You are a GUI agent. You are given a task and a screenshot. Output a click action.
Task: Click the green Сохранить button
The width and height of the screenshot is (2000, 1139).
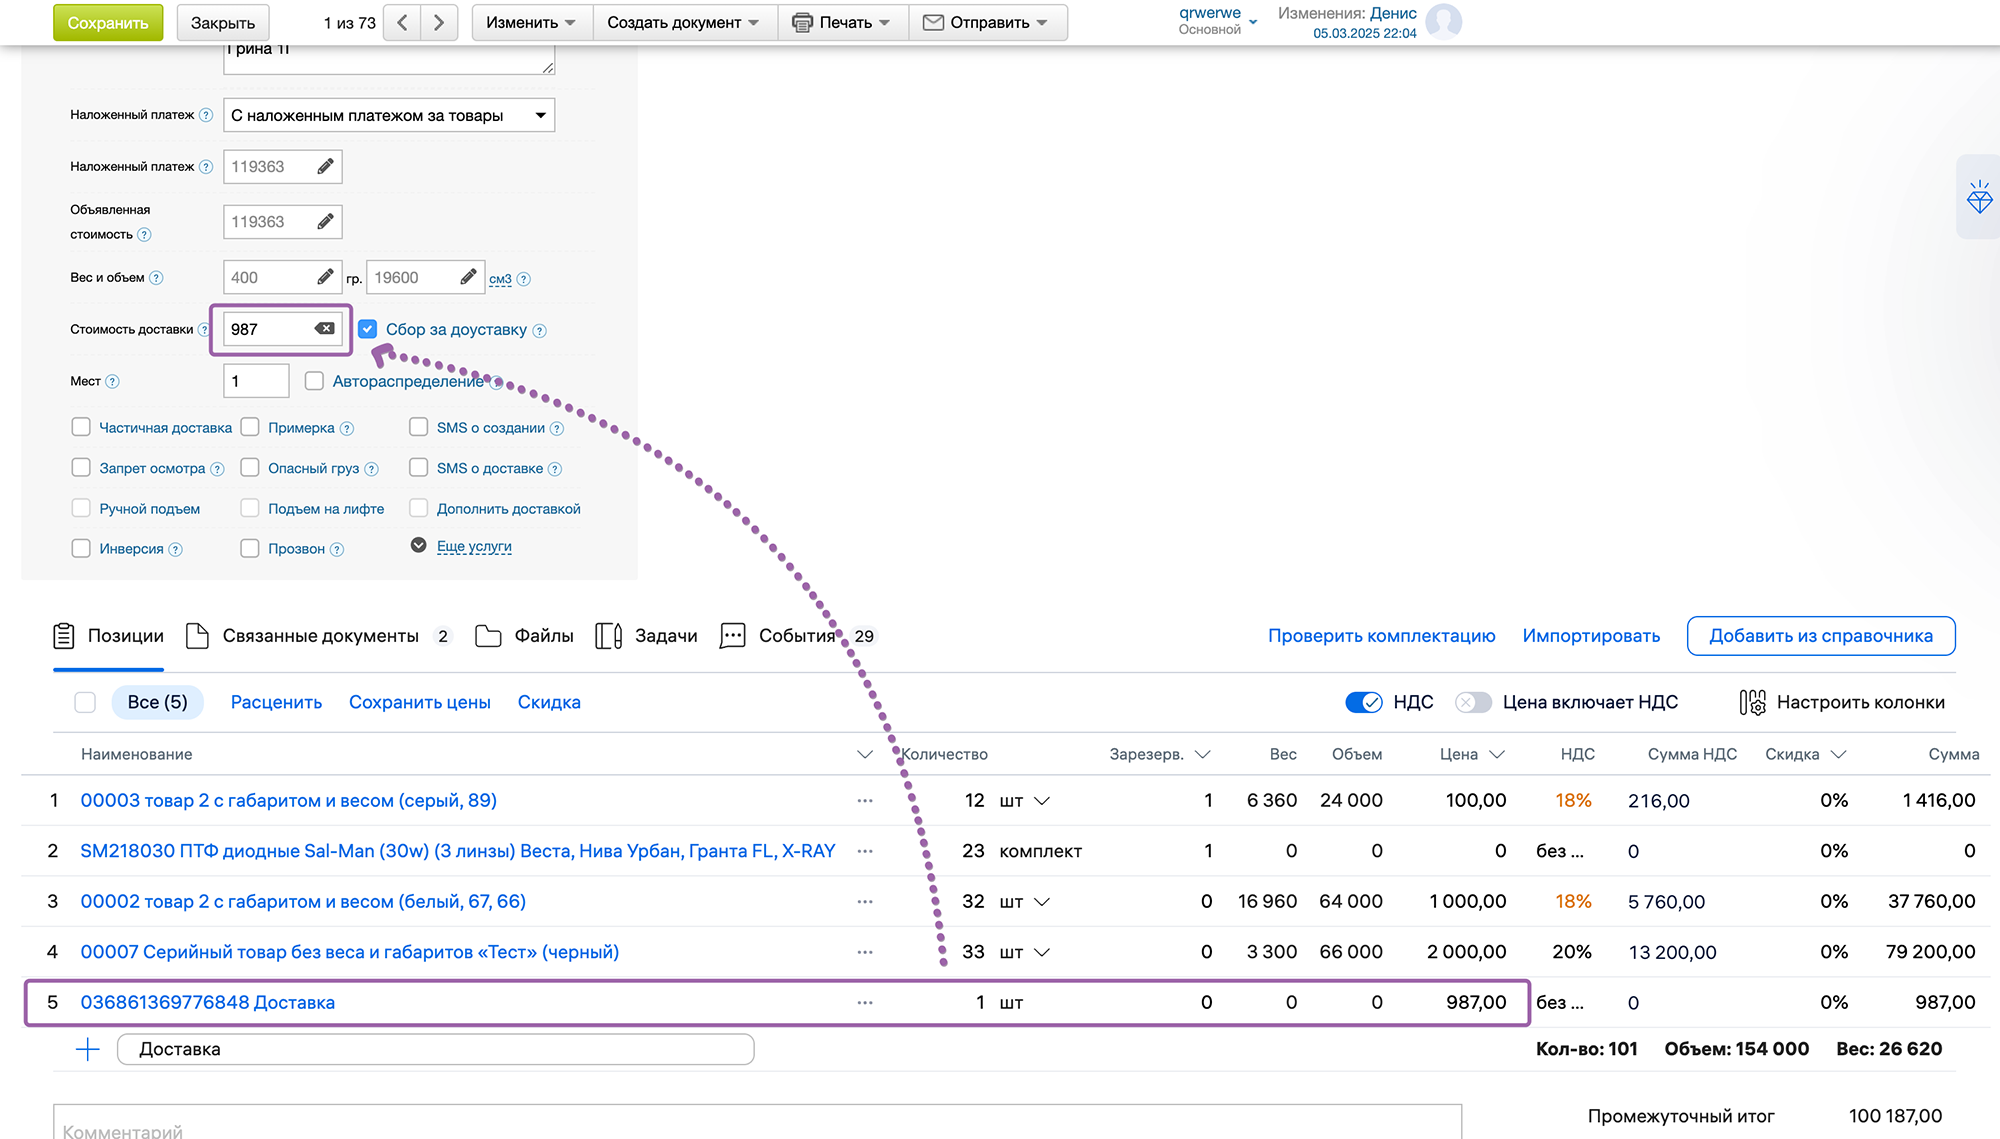108,22
